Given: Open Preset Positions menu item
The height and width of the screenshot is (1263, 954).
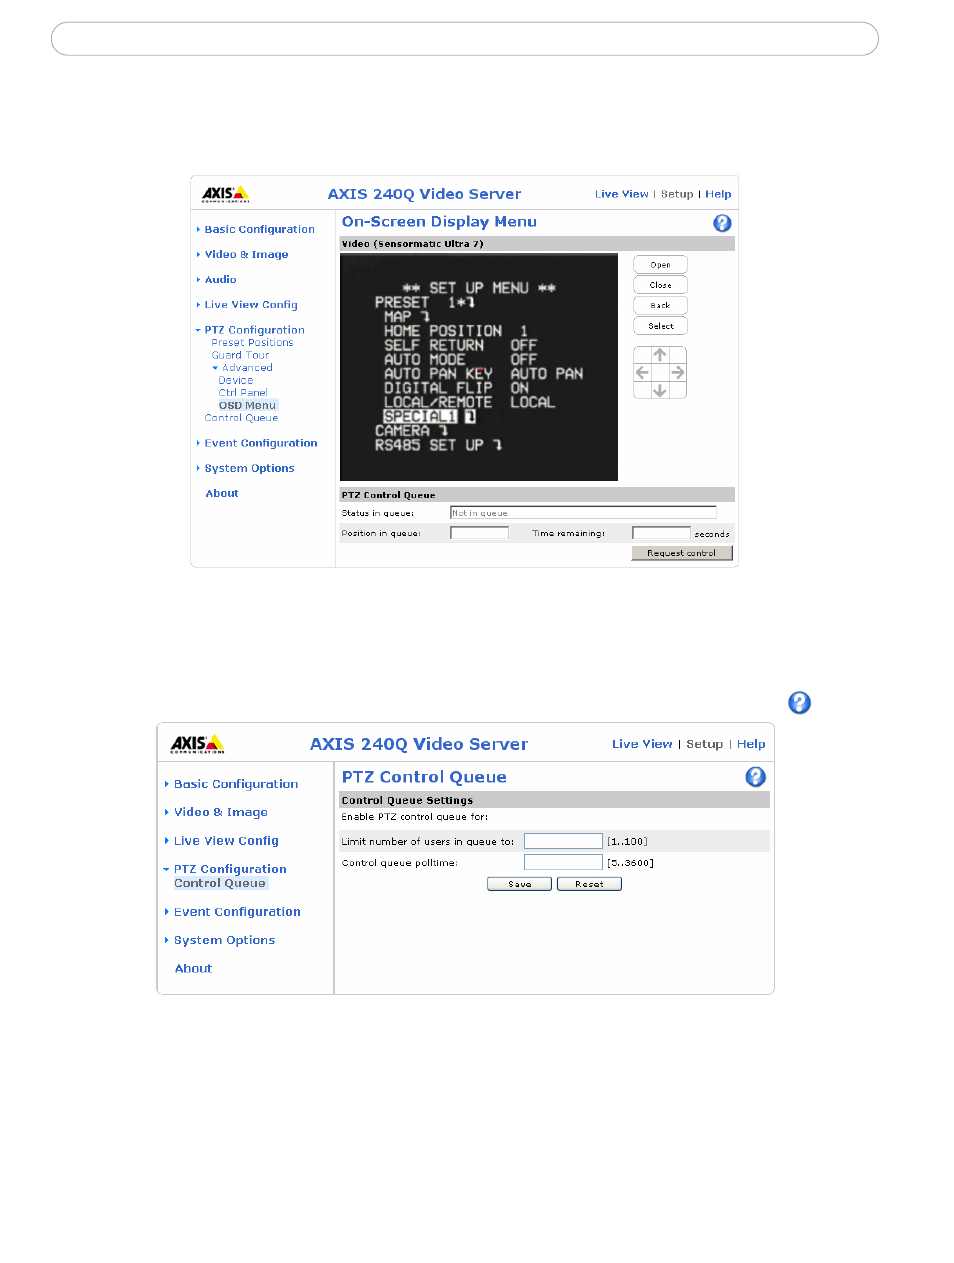Looking at the screenshot, I should (x=252, y=343).
